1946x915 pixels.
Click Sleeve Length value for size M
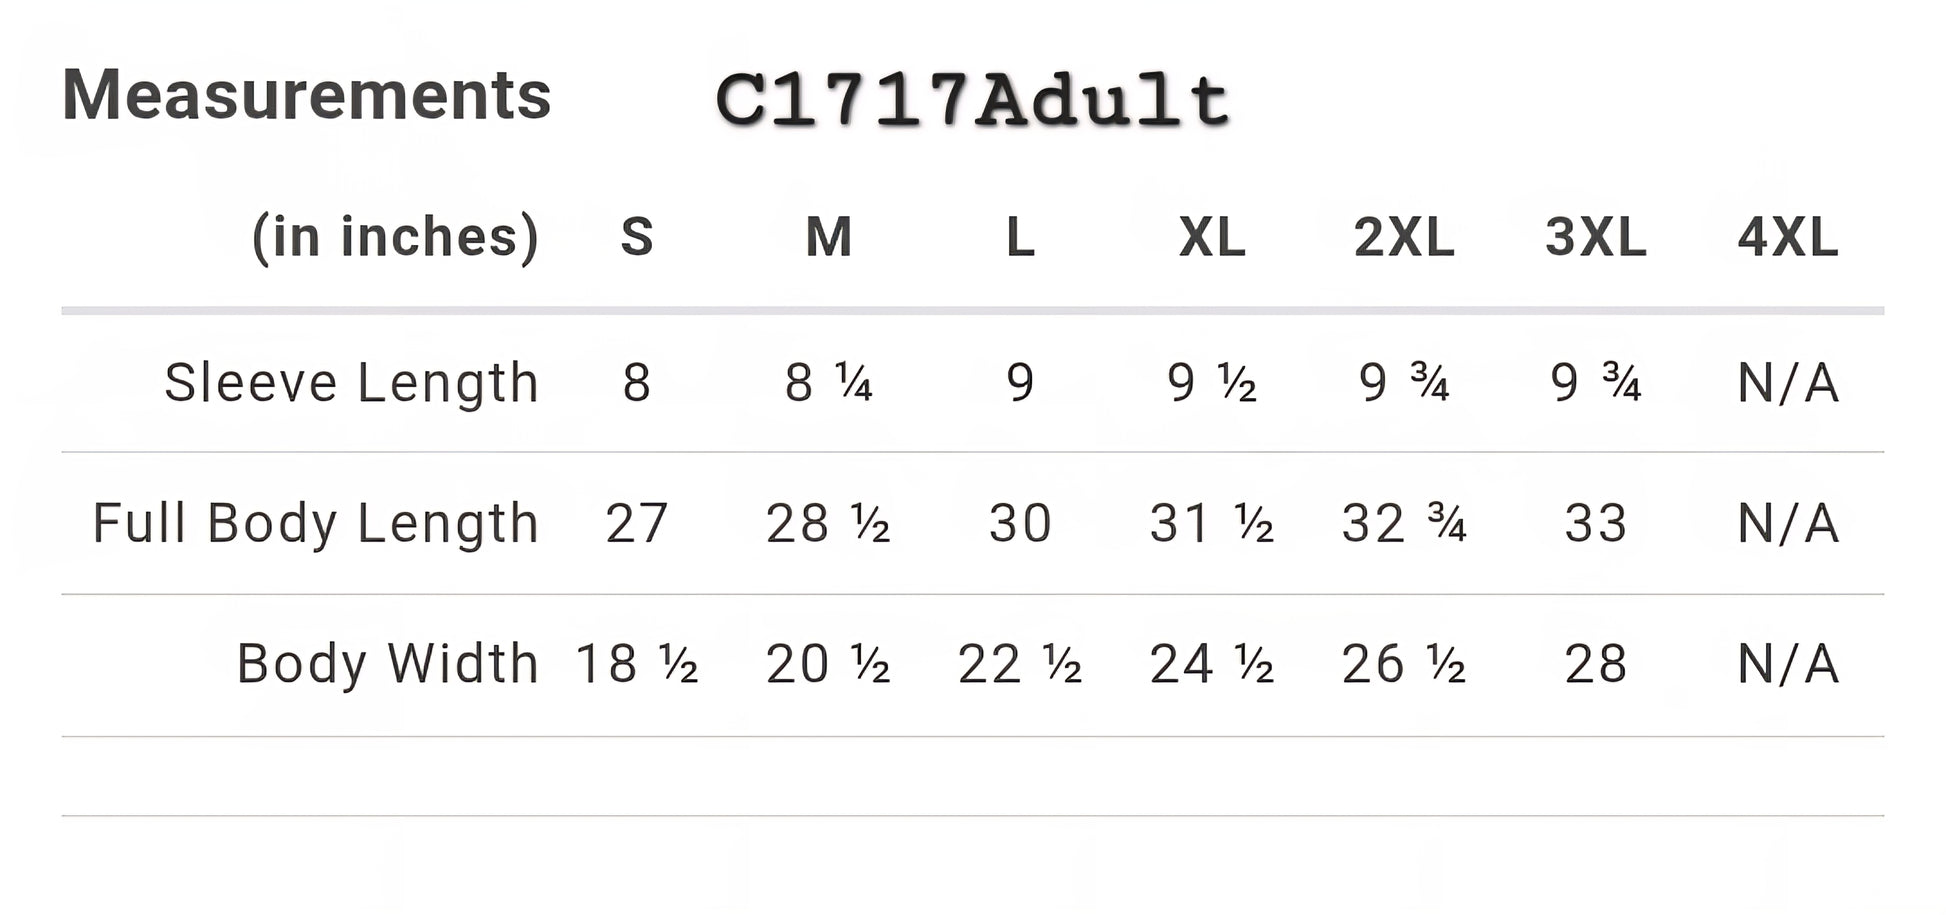[829, 383]
